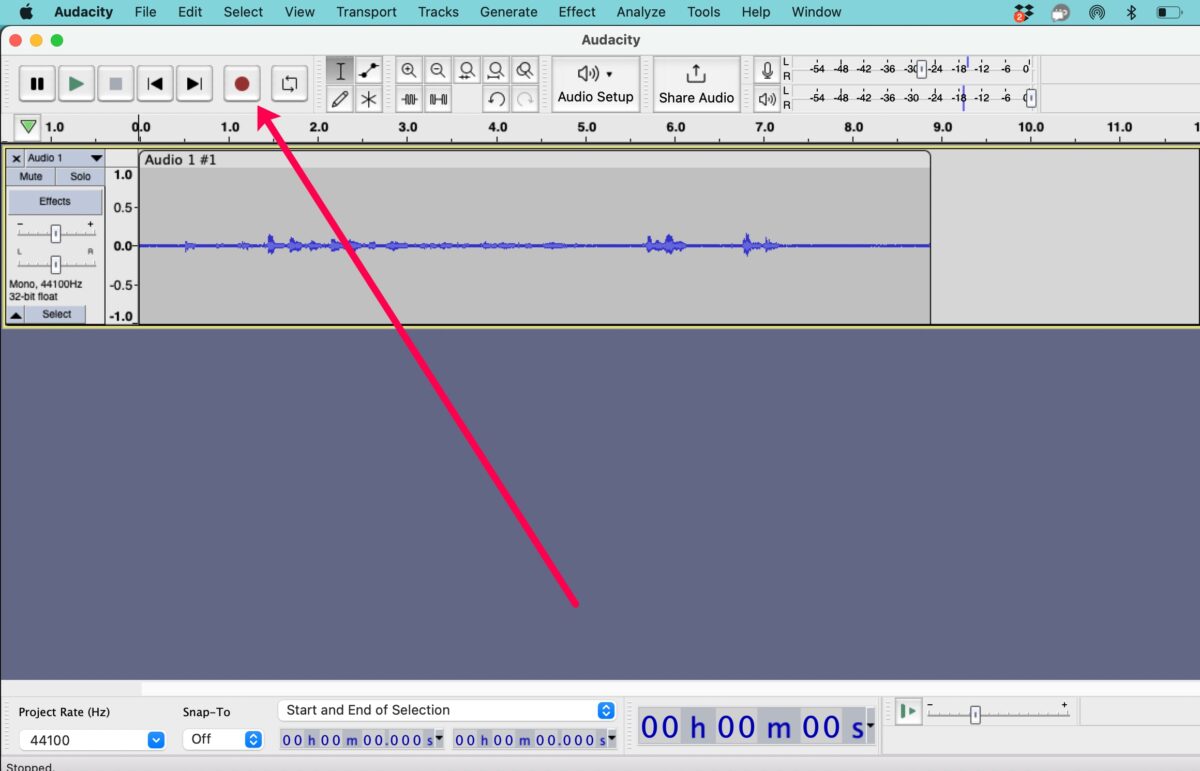Silence audio selection icon

click(x=438, y=99)
